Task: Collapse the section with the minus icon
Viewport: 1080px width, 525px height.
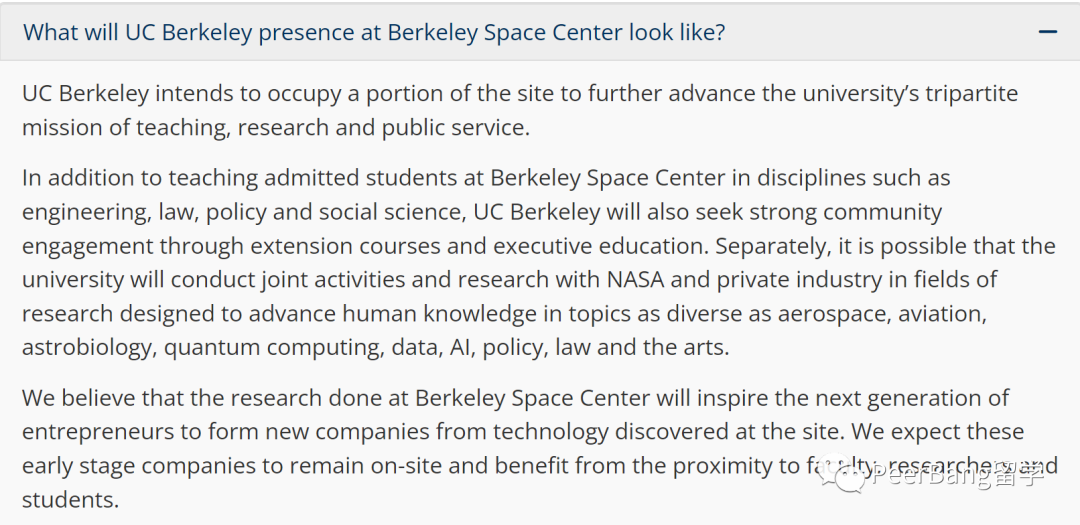Action: [x=1048, y=32]
